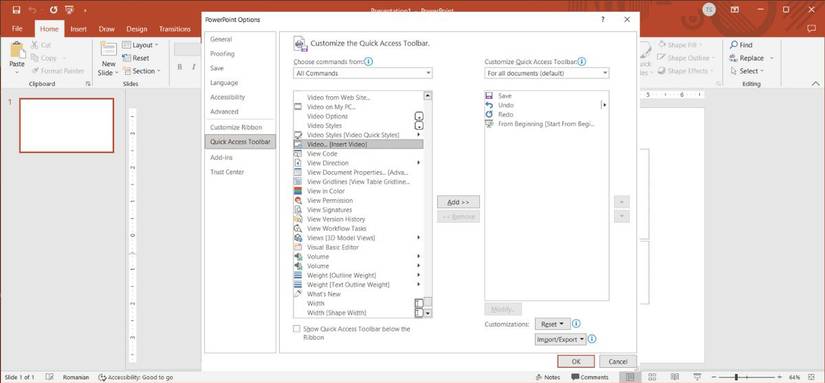Click the scroll-up arrow of the commands list
Screen dimensions: 825x383
(x=427, y=96)
